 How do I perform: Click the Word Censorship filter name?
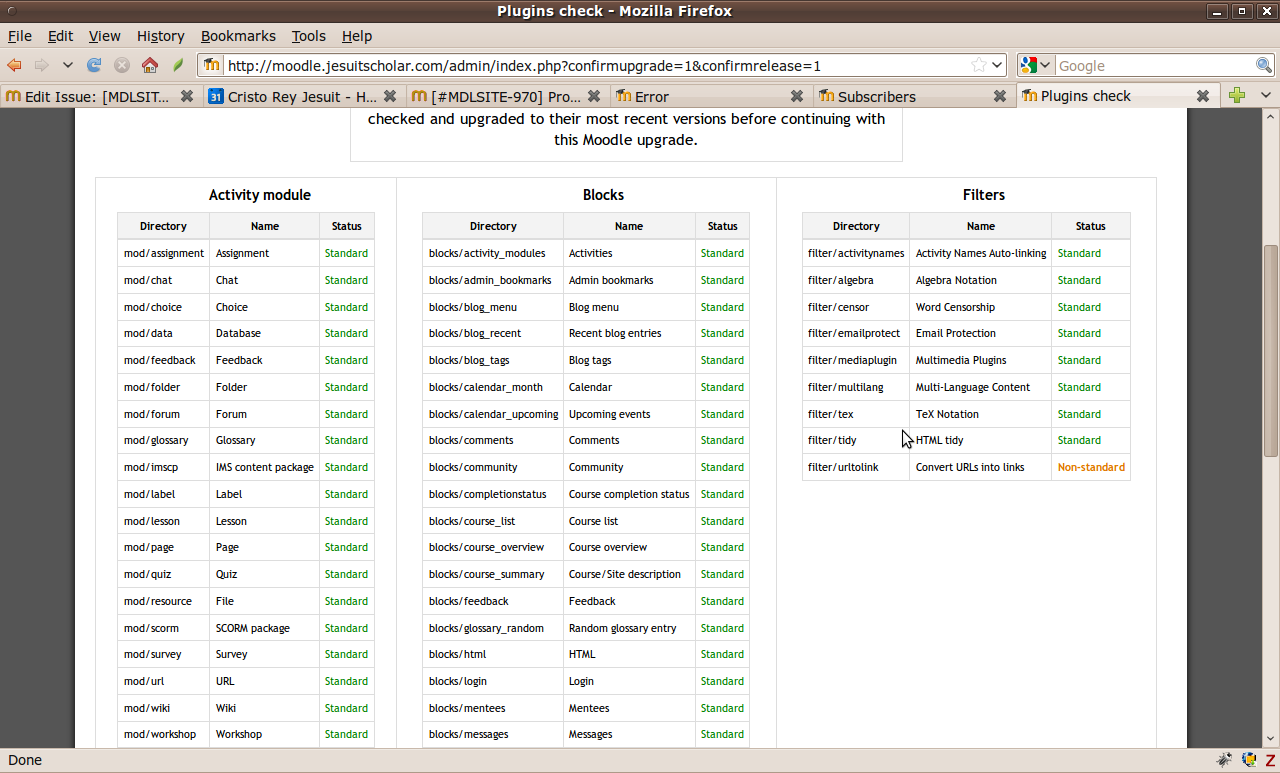pyautogui.click(x=955, y=308)
